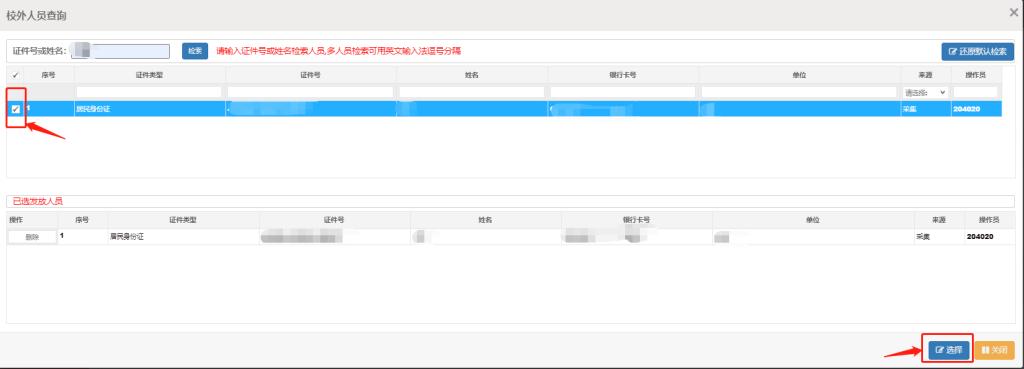Click the 检索 search button

195,51
